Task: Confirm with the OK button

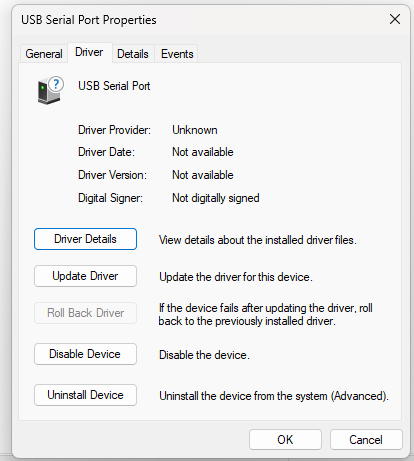Action: [x=285, y=440]
